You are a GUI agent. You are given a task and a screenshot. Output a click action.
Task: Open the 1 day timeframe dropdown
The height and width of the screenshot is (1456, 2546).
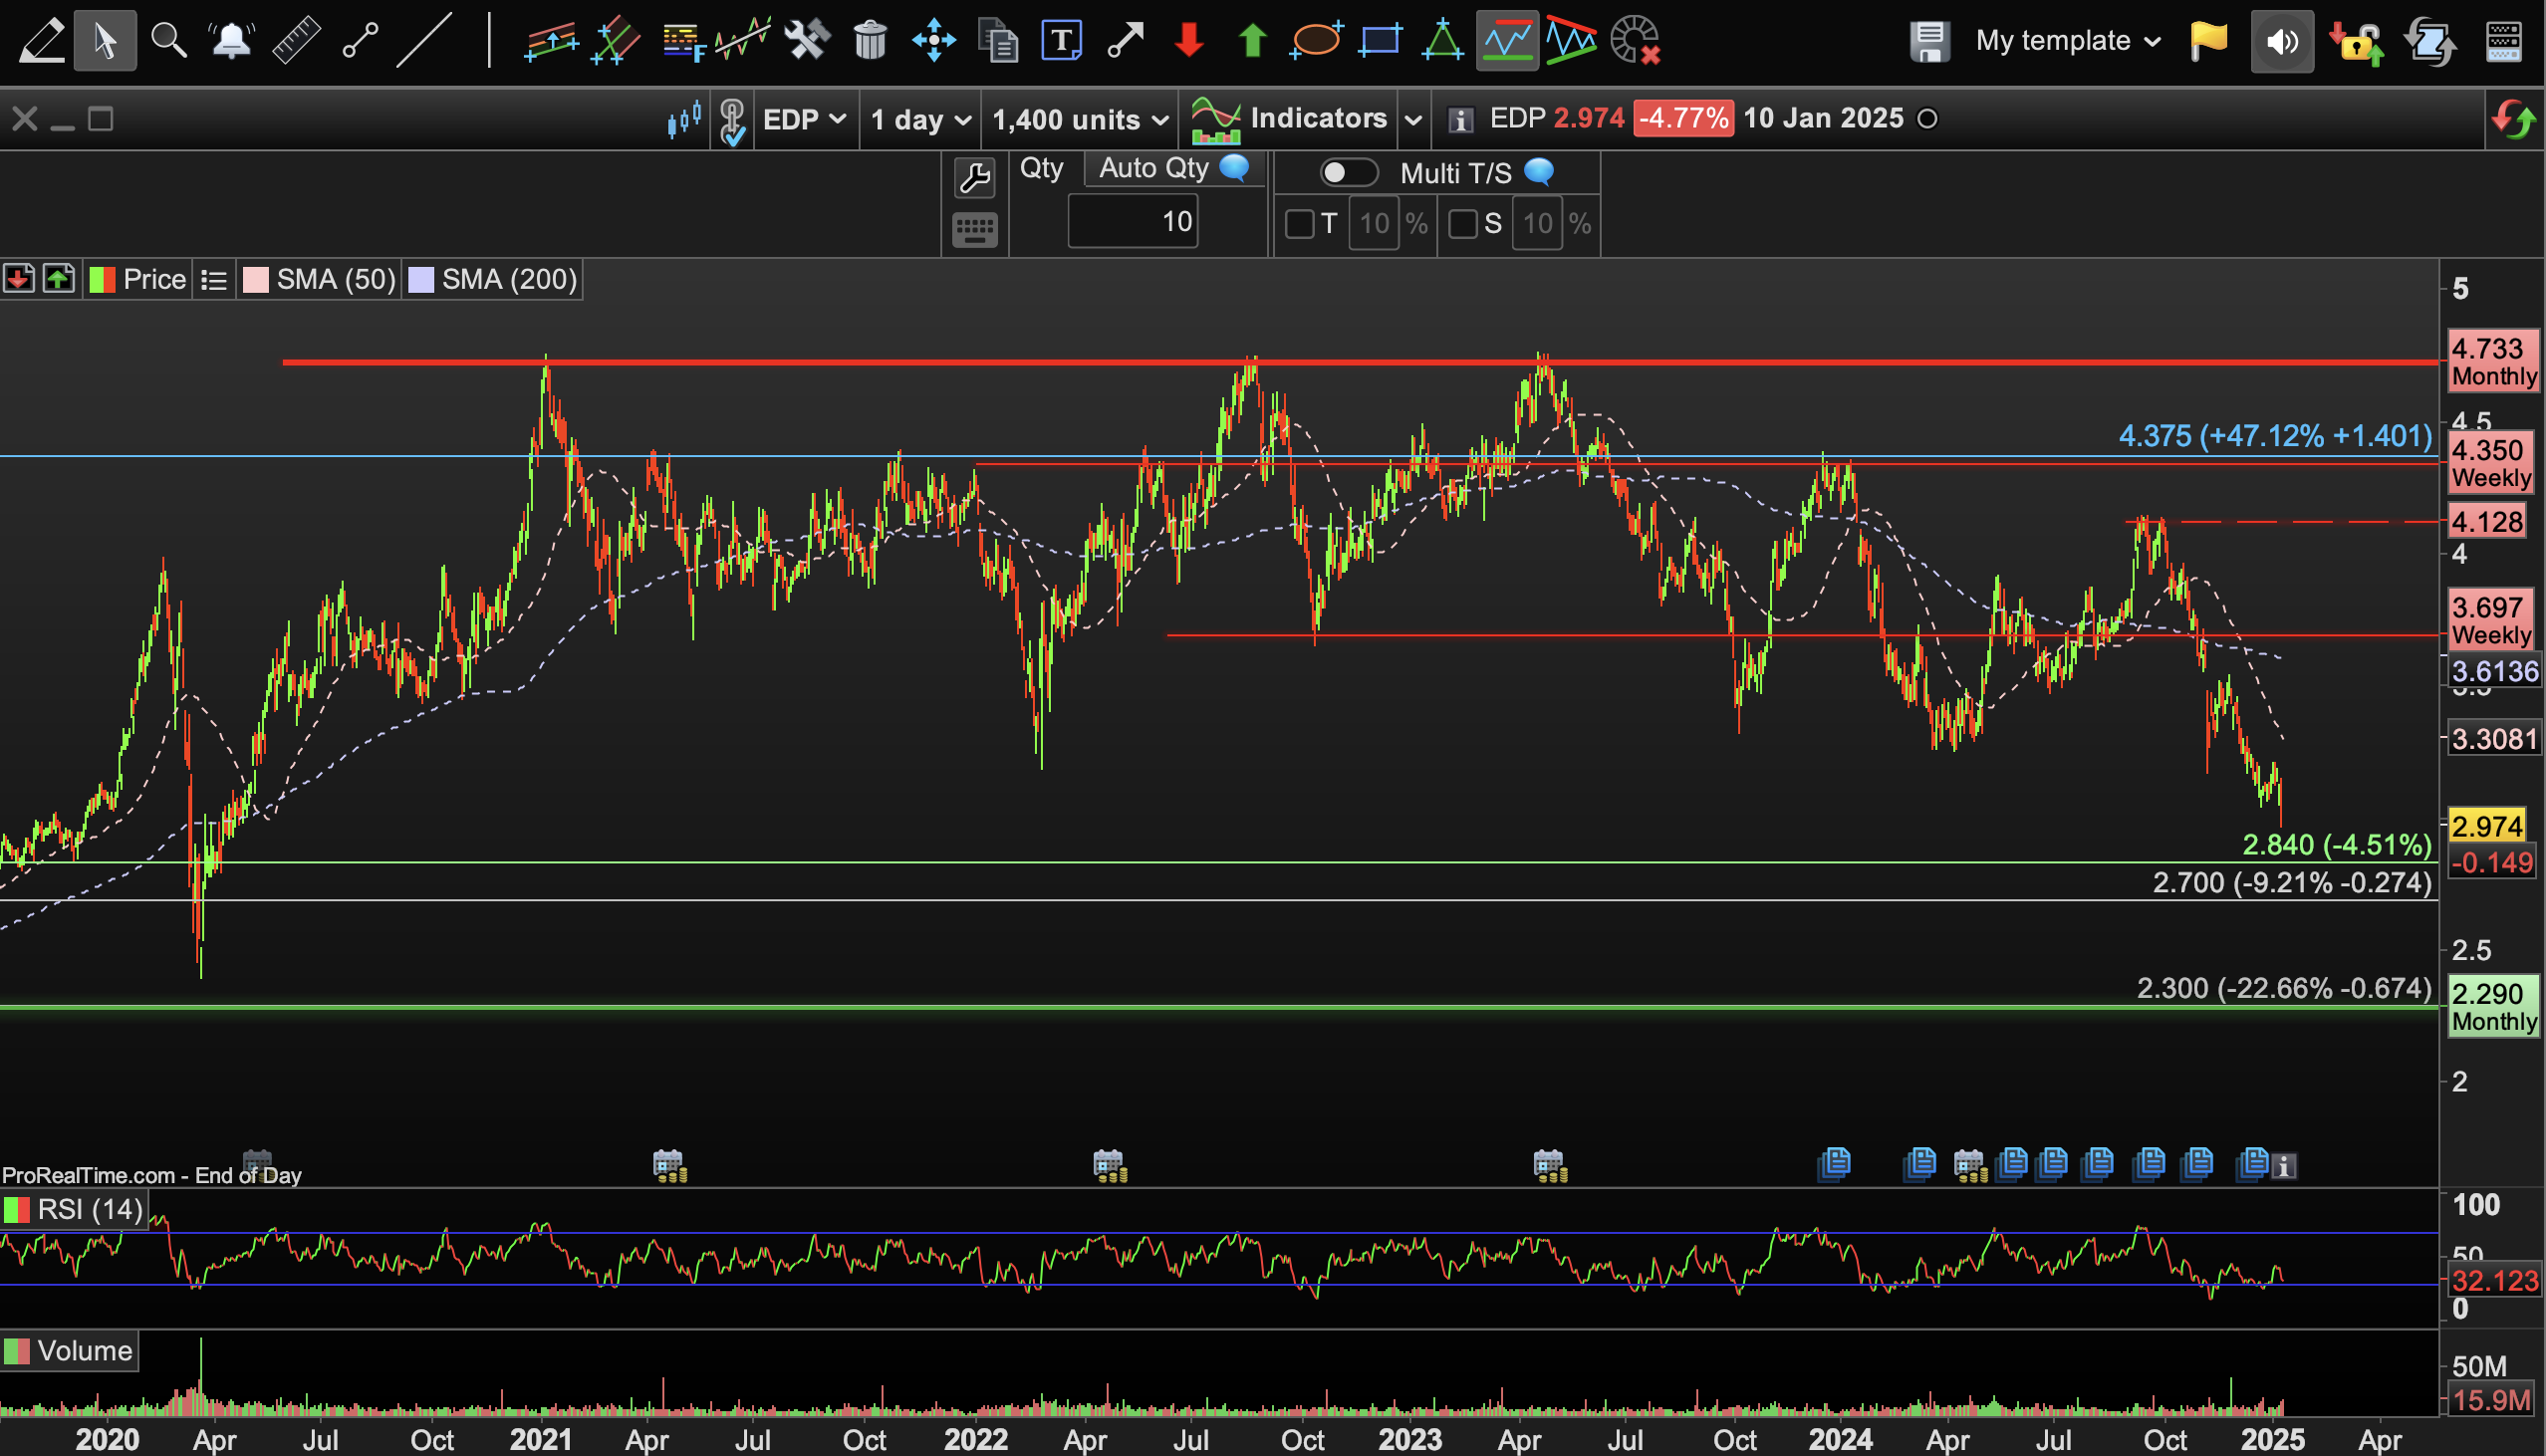920,120
